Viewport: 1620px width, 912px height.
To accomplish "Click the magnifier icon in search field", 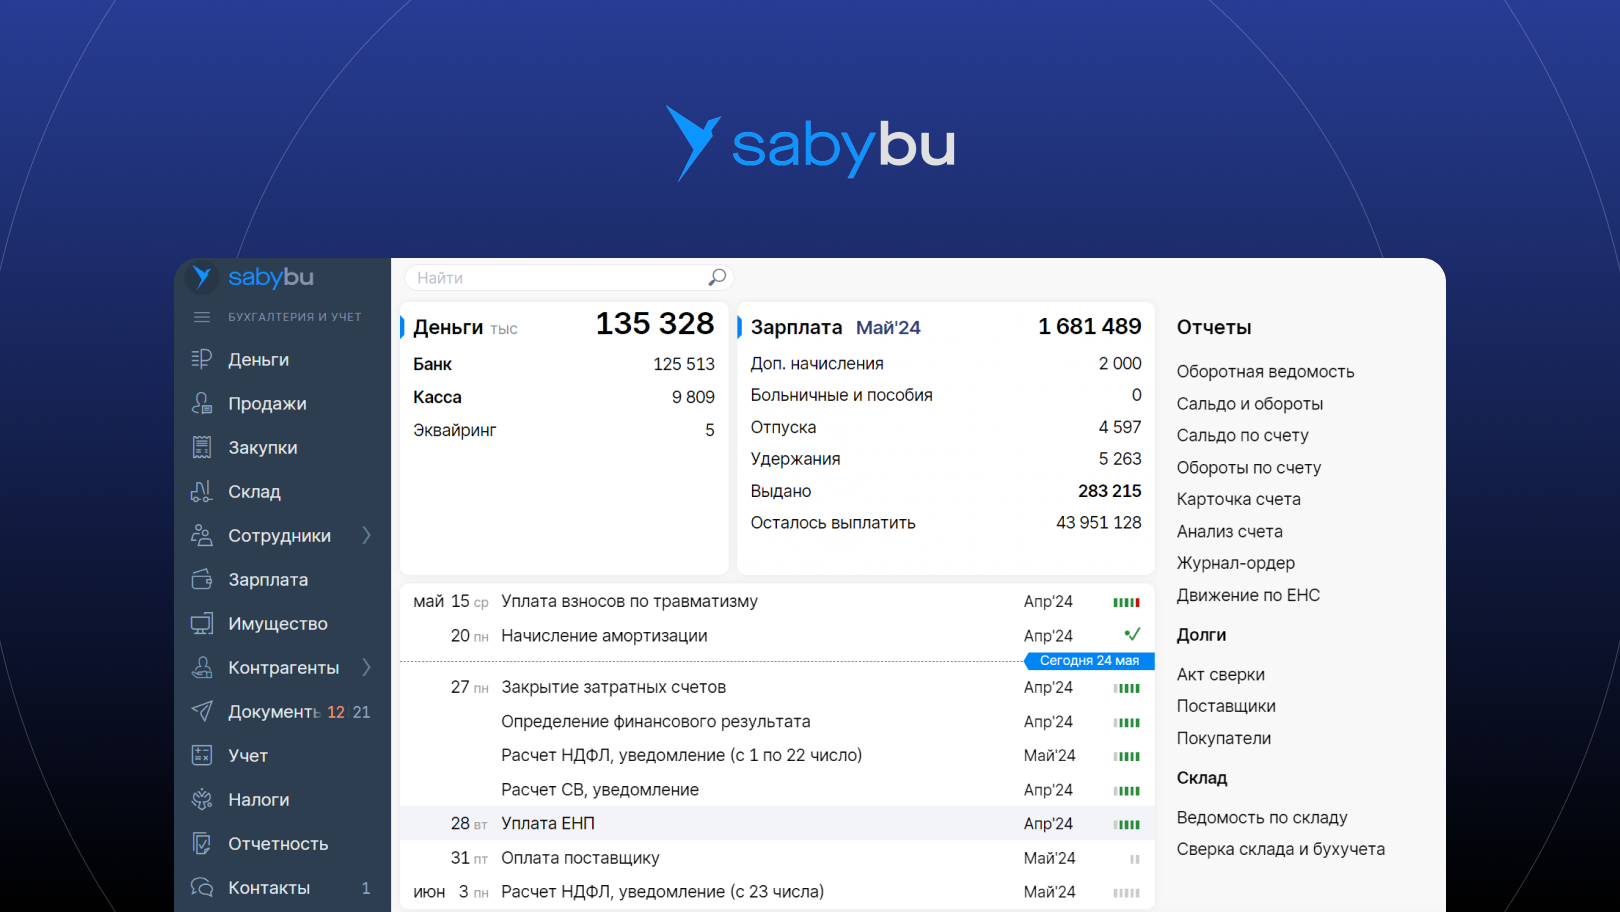I will click(717, 277).
